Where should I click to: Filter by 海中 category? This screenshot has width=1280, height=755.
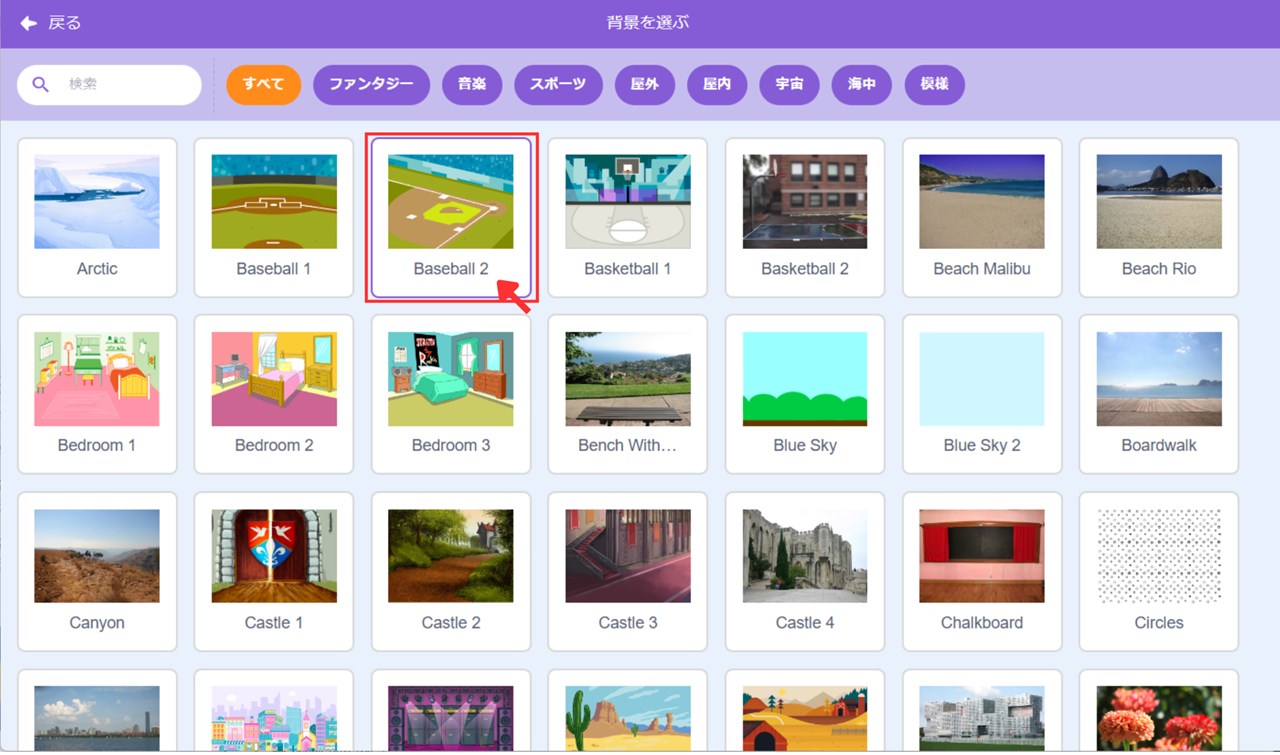point(861,85)
